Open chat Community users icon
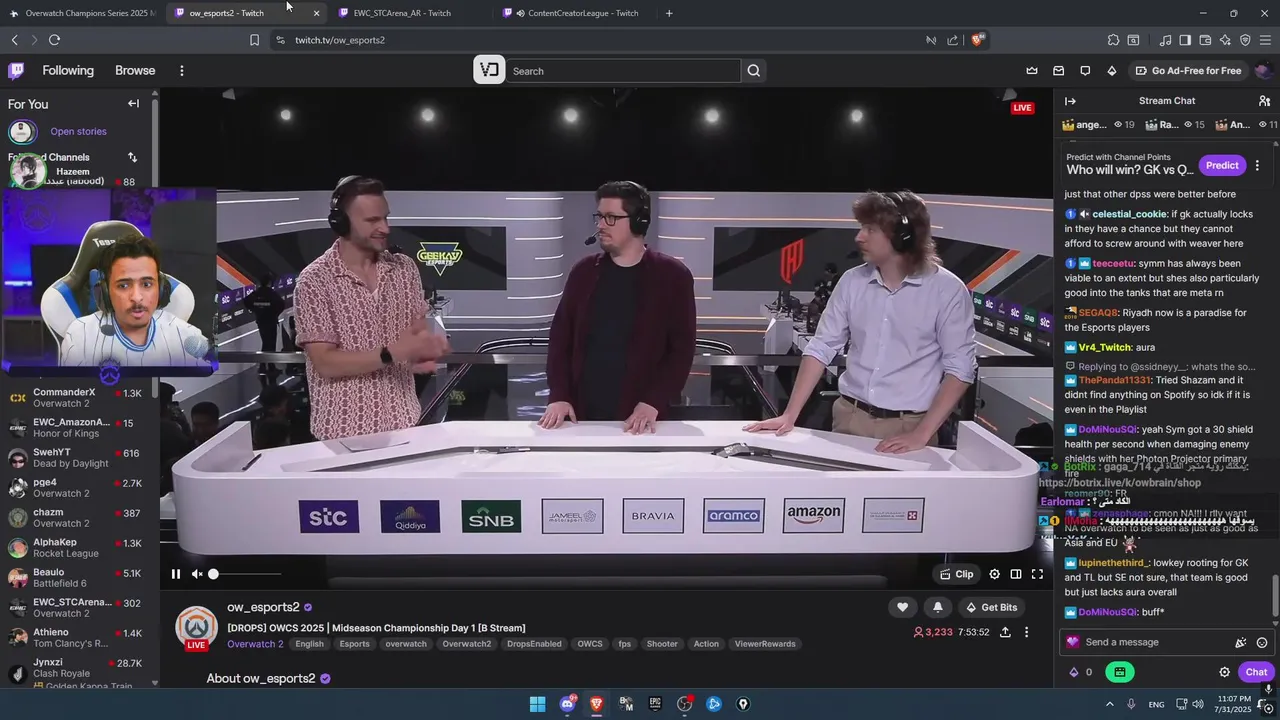The width and height of the screenshot is (1280, 720). 1264,101
